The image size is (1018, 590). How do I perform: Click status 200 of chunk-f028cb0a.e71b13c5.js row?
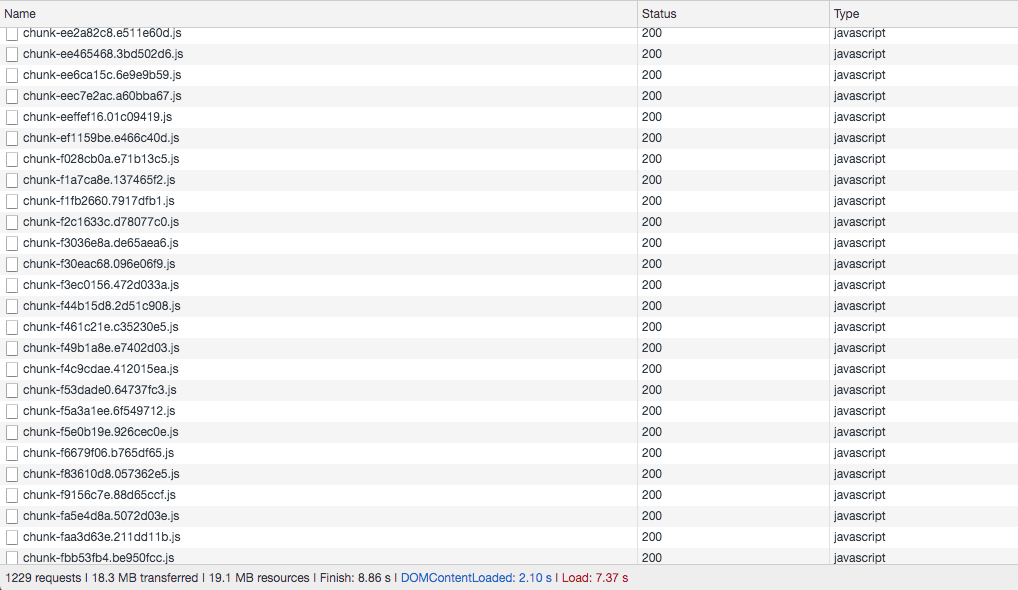652,159
